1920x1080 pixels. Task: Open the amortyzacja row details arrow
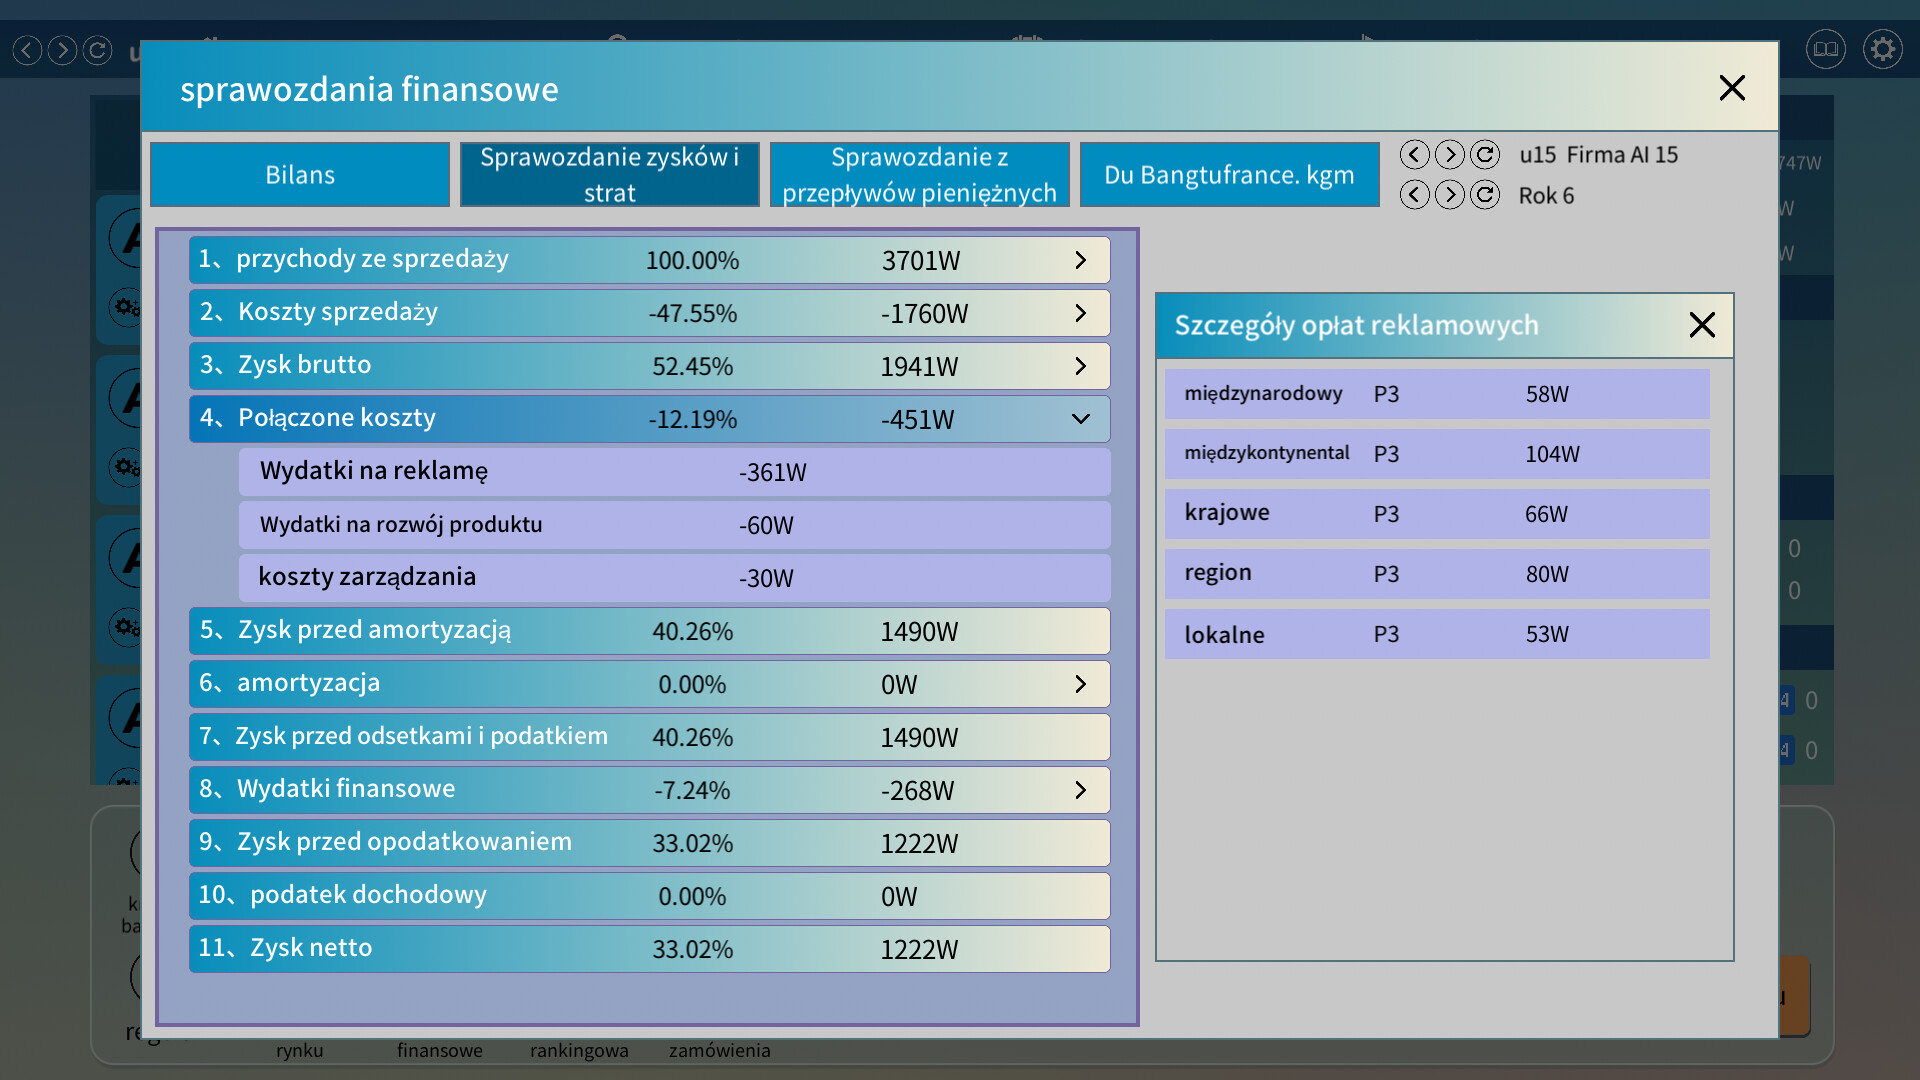[1080, 684]
